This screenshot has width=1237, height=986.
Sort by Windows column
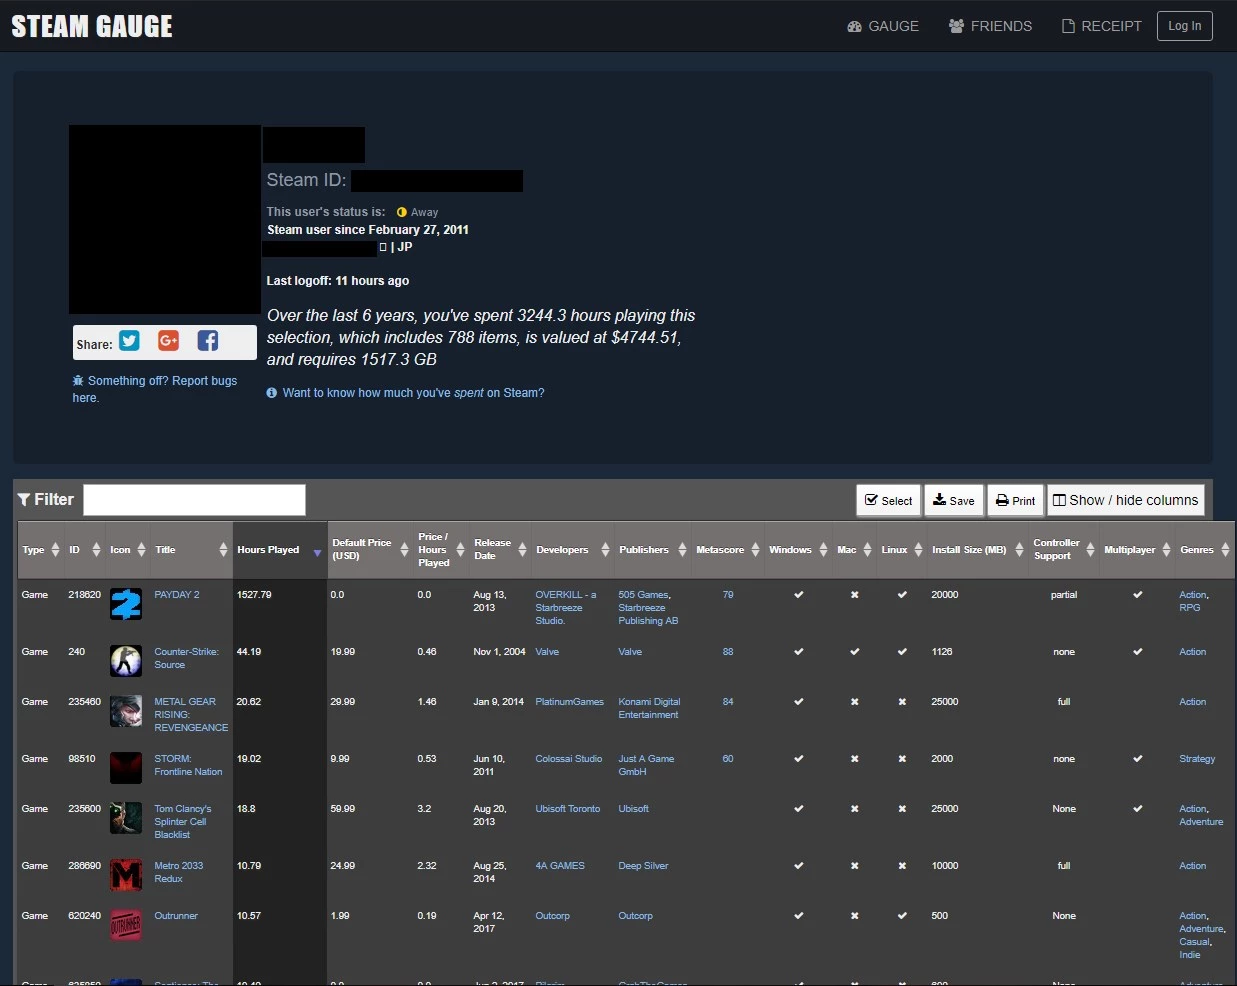point(798,550)
